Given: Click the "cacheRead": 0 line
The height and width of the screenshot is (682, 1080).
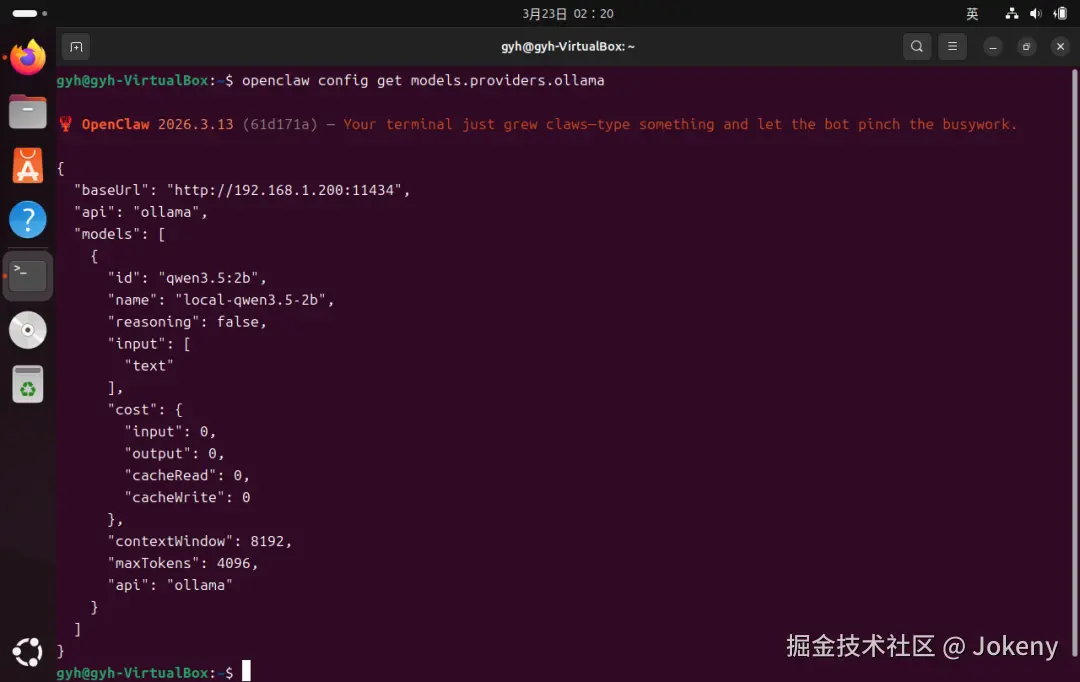Looking at the screenshot, I should [187, 475].
